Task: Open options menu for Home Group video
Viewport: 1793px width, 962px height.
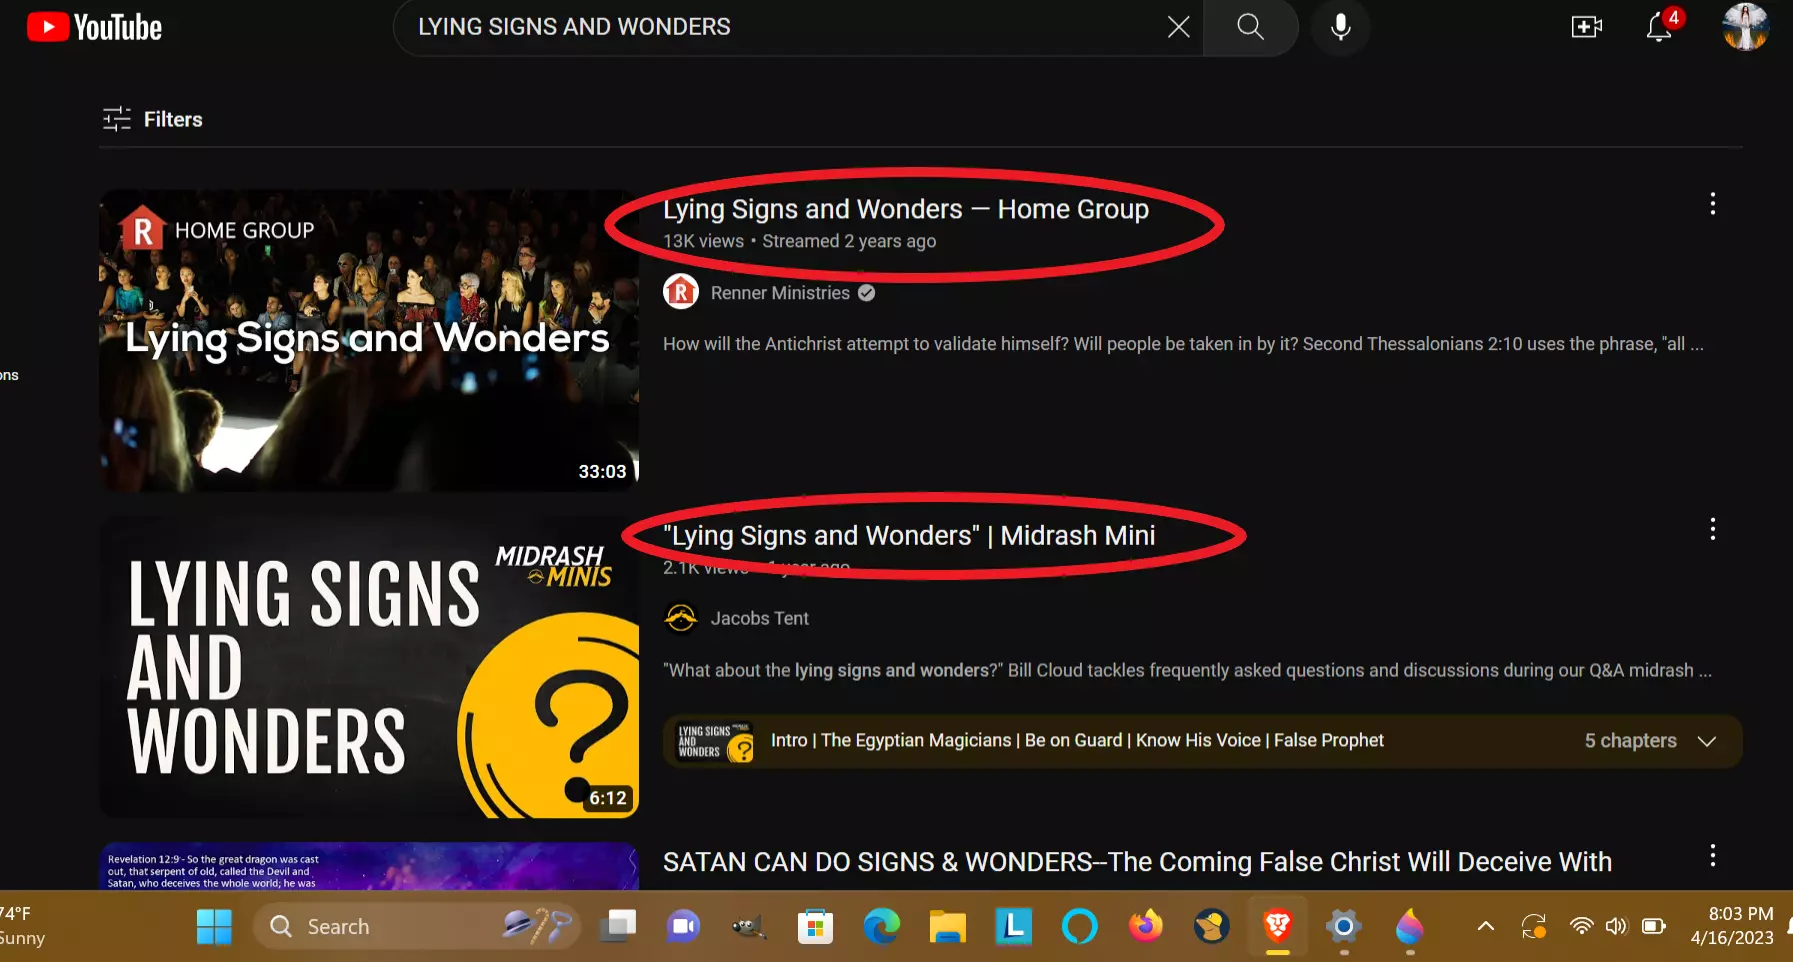Action: point(1712,204)
